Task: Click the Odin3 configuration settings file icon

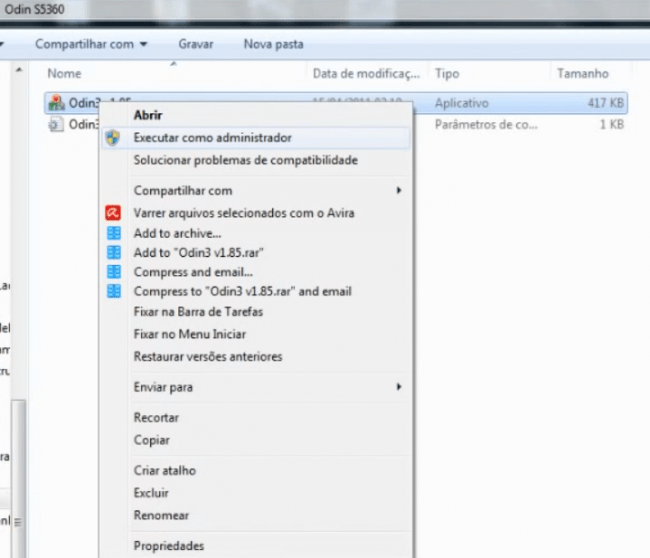Action: 57,125
